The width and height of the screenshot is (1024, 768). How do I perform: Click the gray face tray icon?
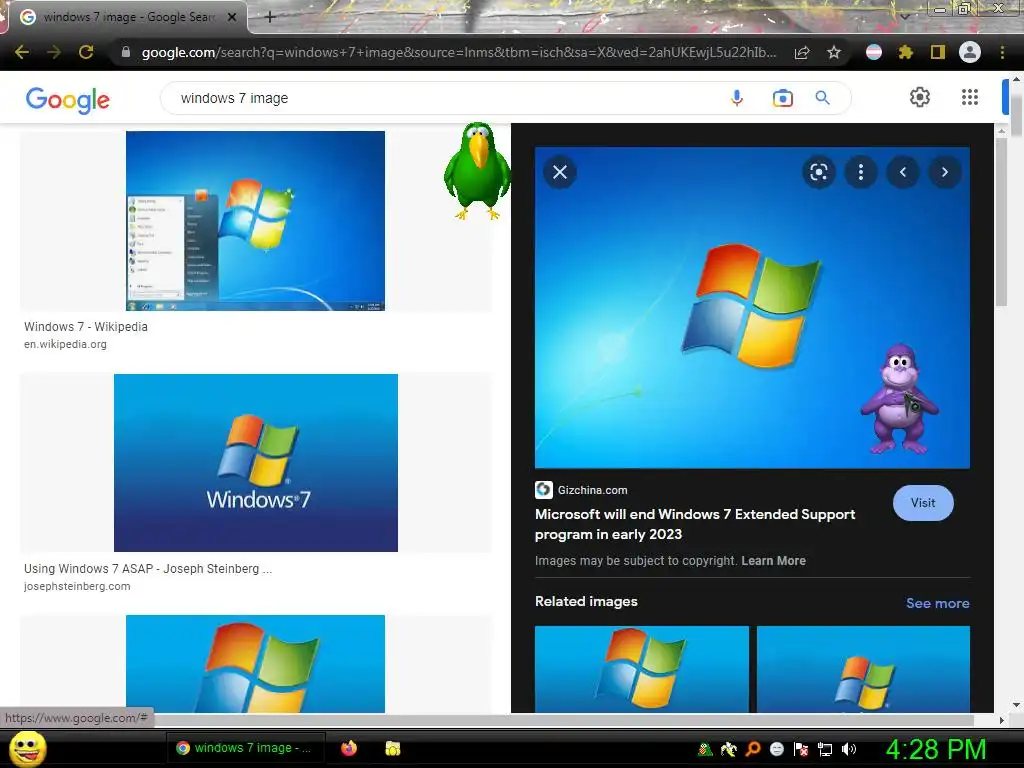click(x=776, y=749)
